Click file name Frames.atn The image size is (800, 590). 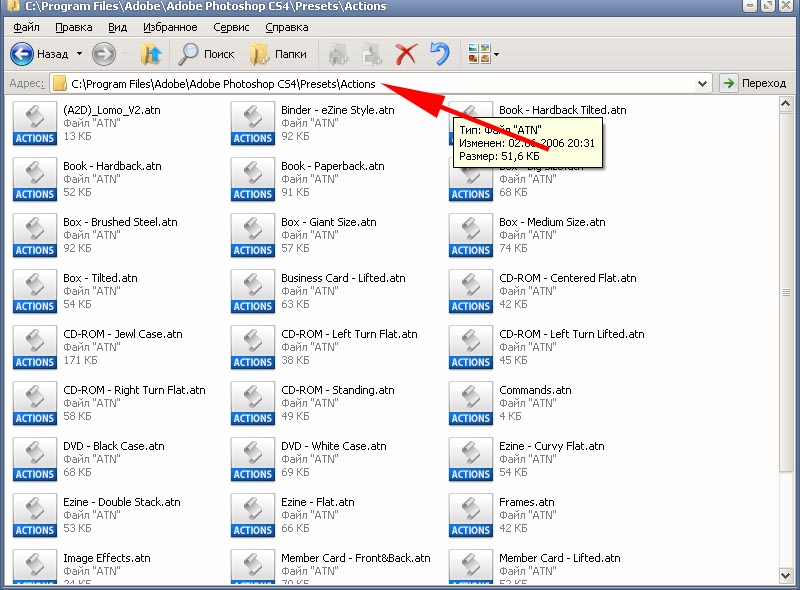[x=527, y=502]
